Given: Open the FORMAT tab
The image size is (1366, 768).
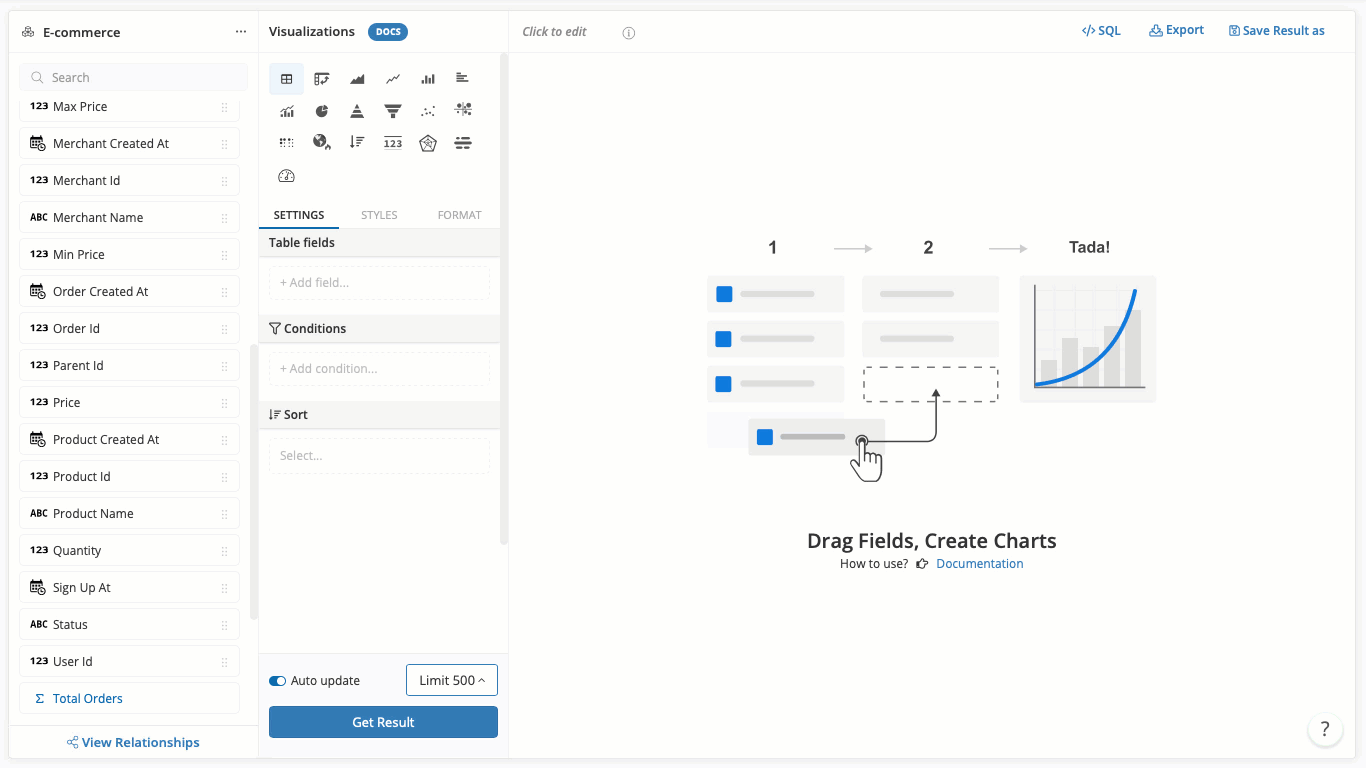Looking at the screenshot, I should pyautogui.click(x=459, y=215).
